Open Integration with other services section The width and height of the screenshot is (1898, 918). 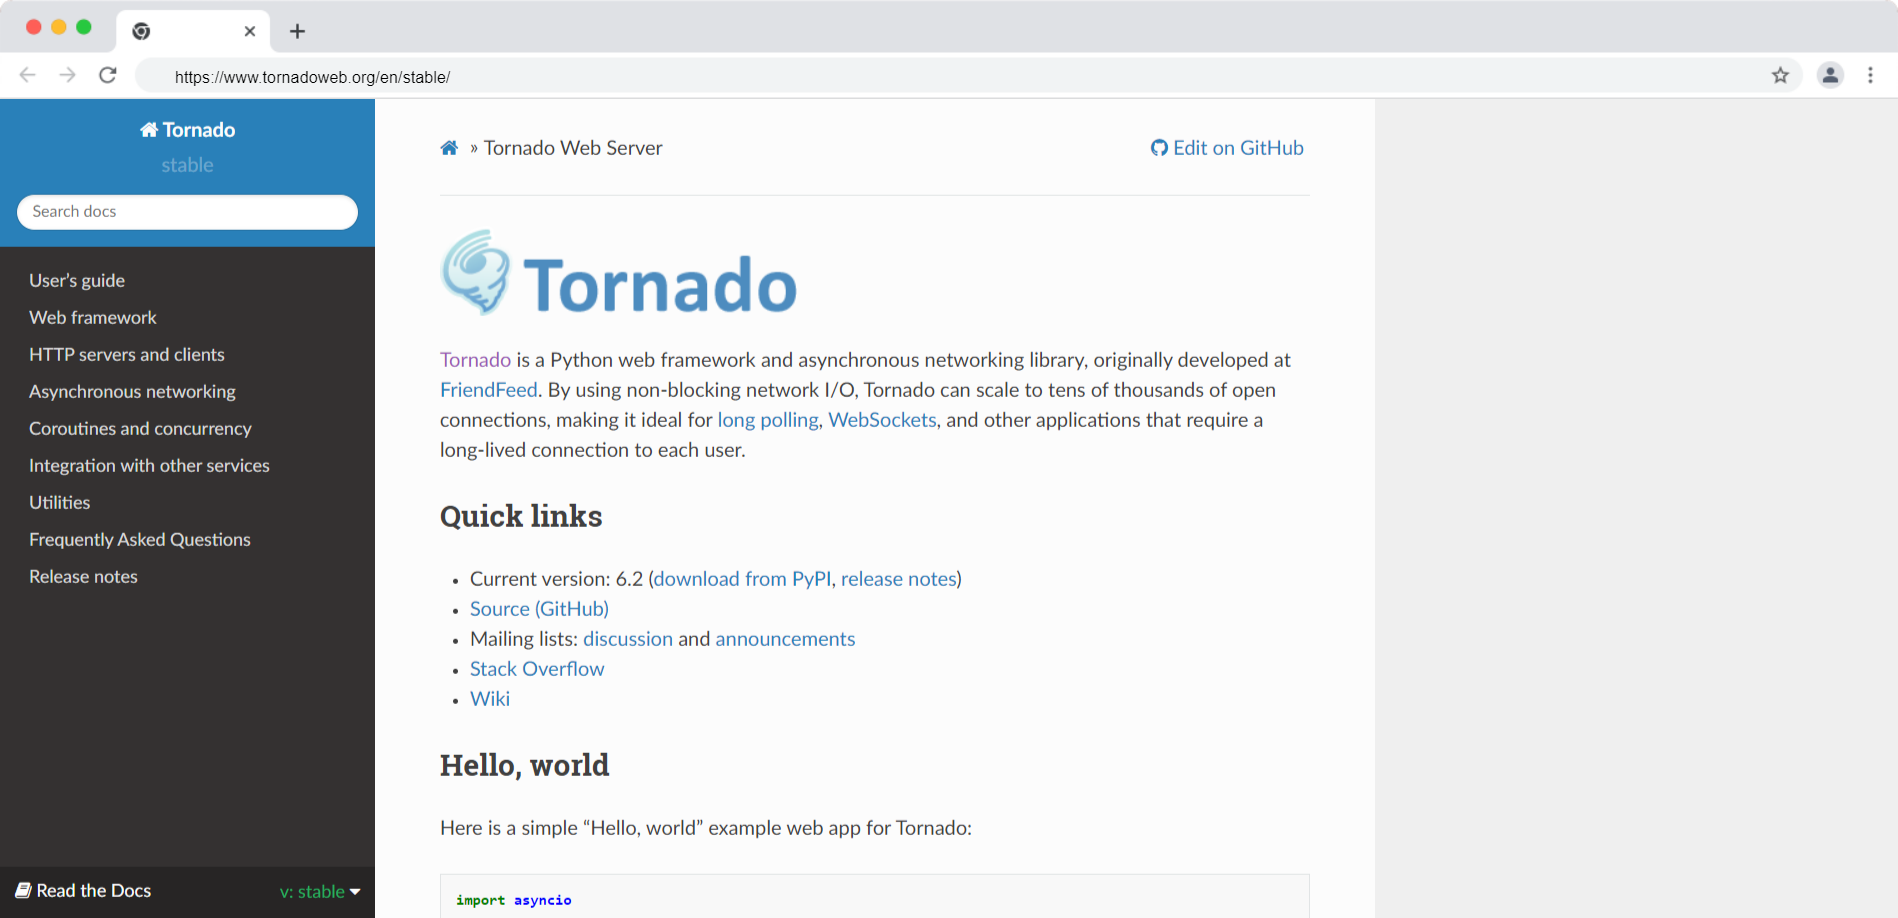pos(149,466)
